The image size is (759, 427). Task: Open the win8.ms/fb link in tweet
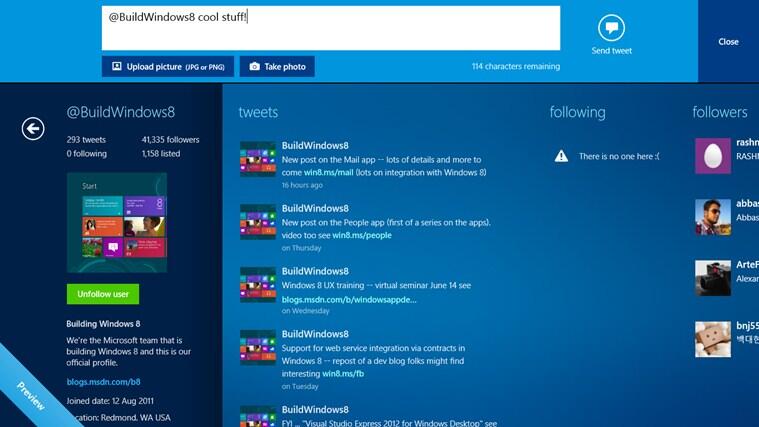[343, 374]
